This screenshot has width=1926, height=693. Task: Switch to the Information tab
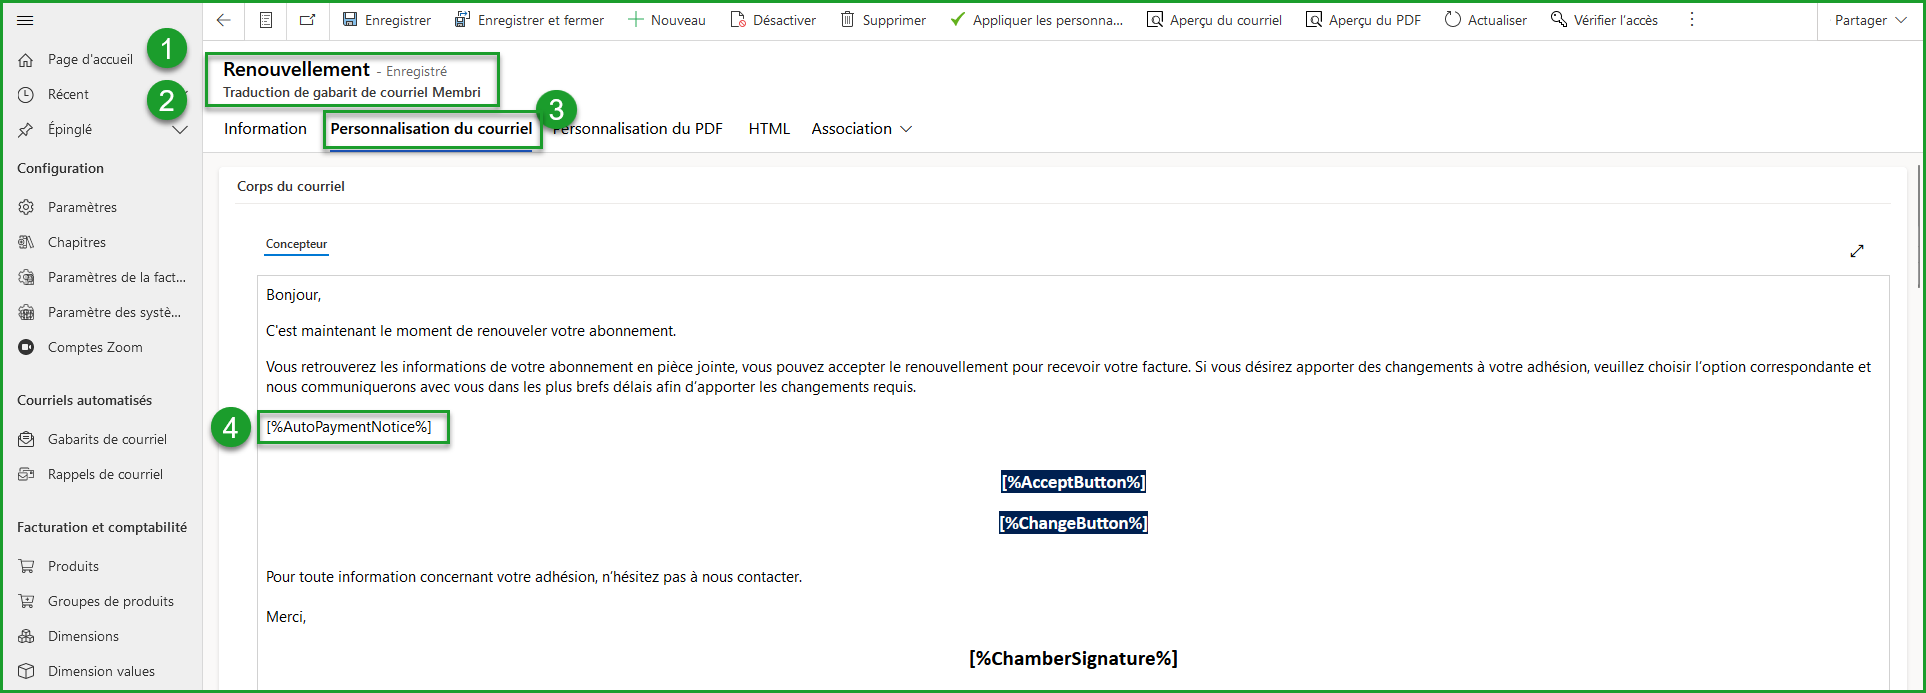[265, 129]
